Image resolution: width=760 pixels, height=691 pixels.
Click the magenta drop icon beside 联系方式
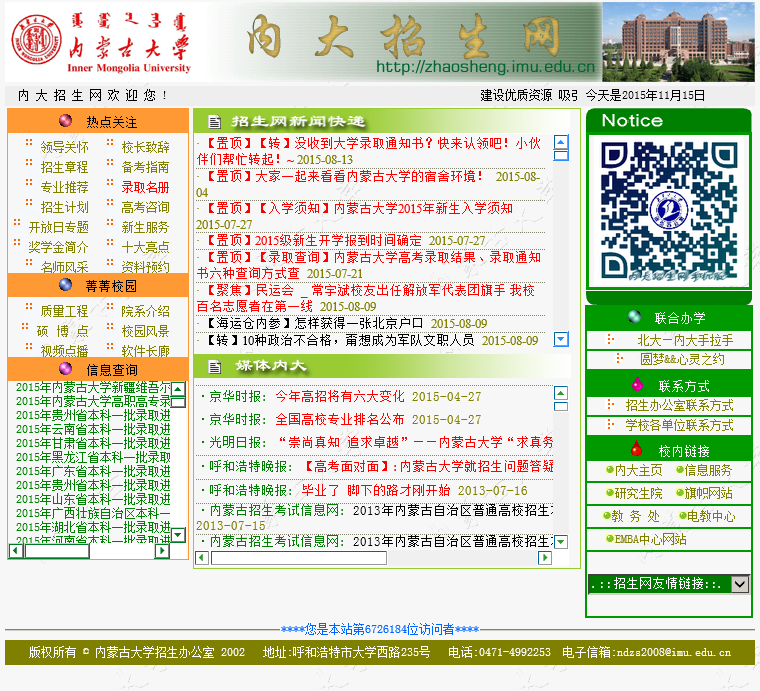click(x=637, y=383)
